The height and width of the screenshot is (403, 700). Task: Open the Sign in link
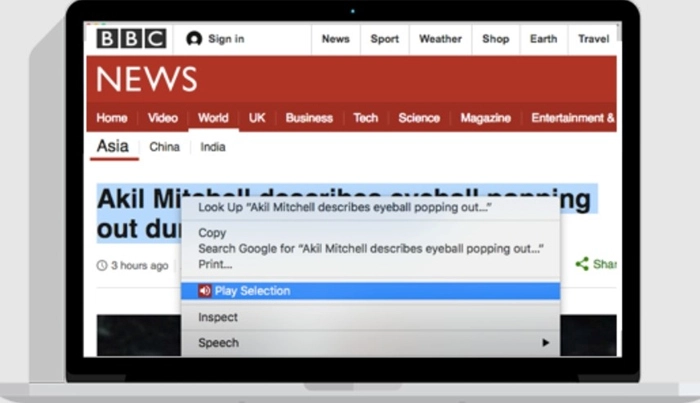(x=226, y=39)
